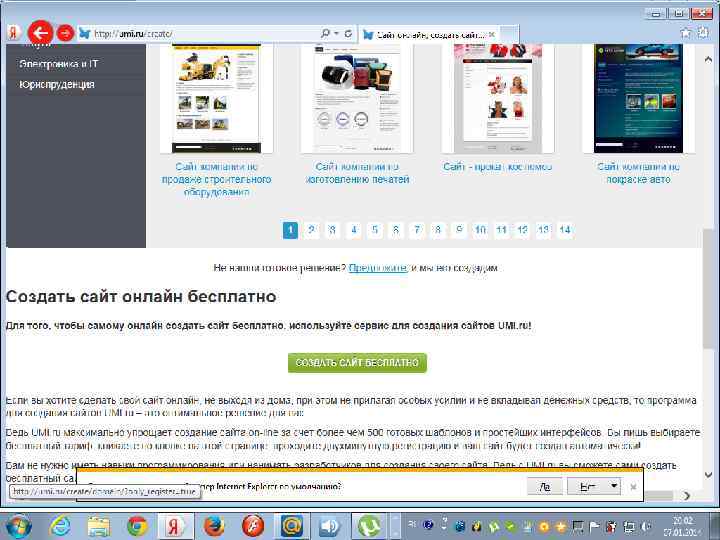Screen dimensions: 720x540
Task: Open uTorrent from the taskbar
Action: (x=368, y=526)
